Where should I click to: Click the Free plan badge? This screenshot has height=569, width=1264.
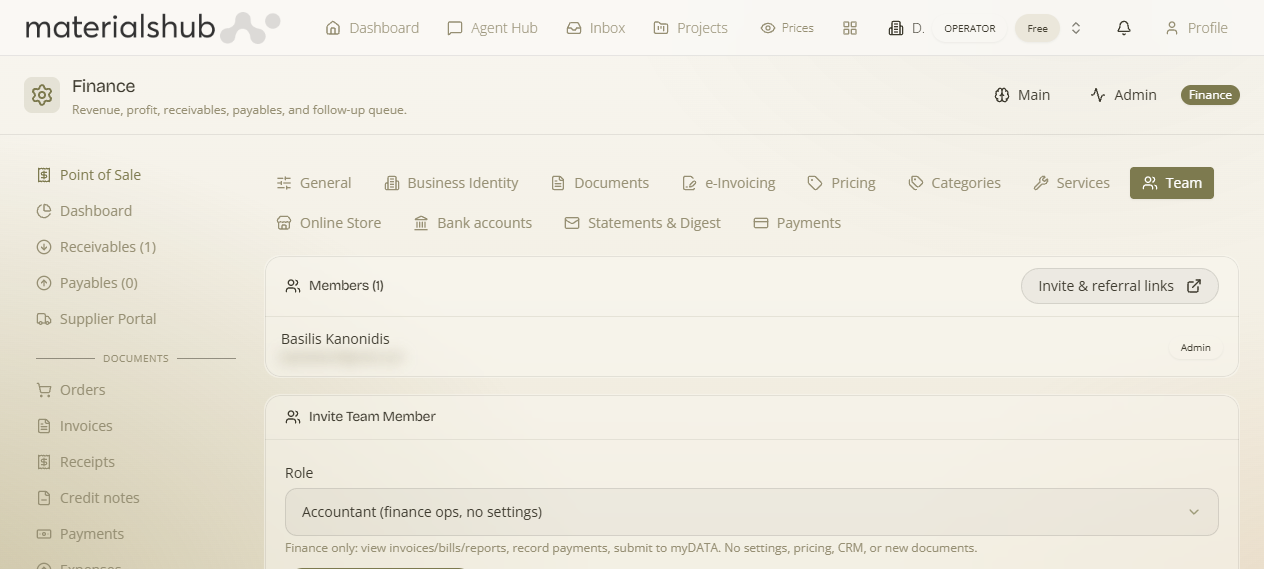[x=1037, y=28]
